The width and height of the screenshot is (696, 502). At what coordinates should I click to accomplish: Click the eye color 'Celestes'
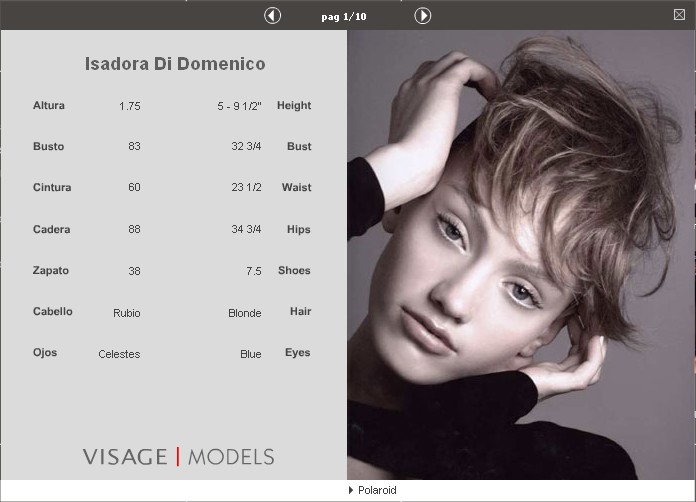(119, 354)
